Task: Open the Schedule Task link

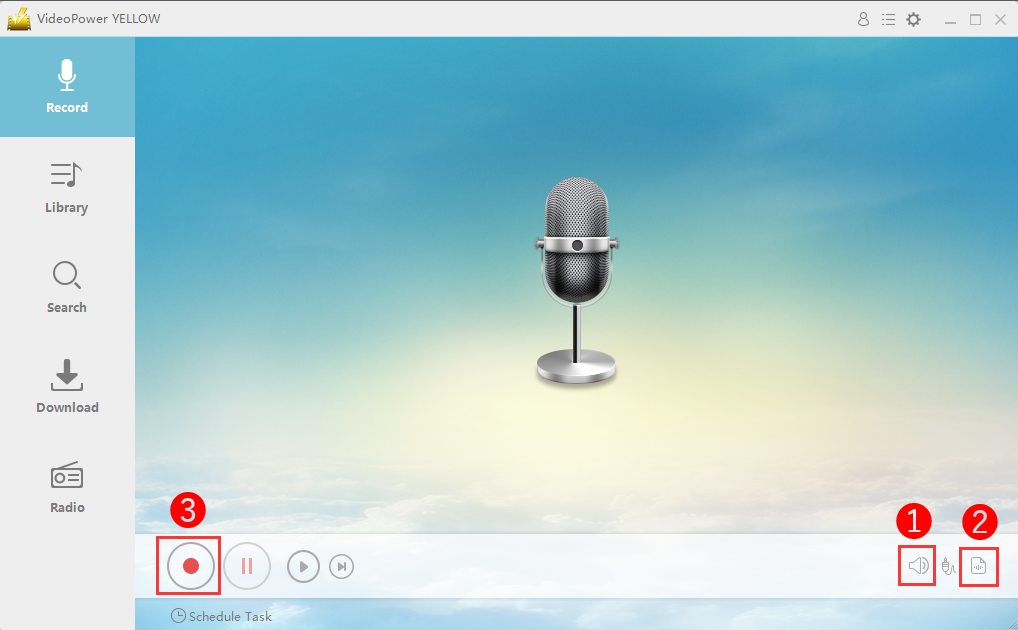Action: point(221,616)
